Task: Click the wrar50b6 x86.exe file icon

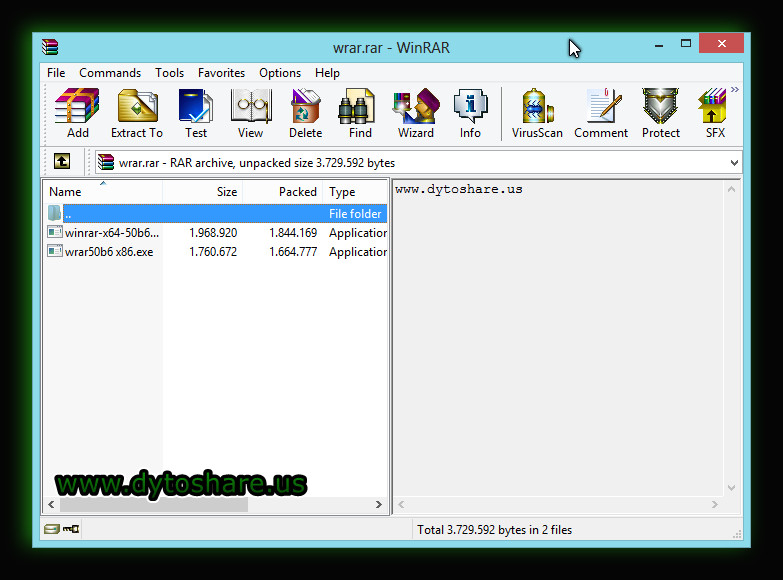Action: pos(54,251)
